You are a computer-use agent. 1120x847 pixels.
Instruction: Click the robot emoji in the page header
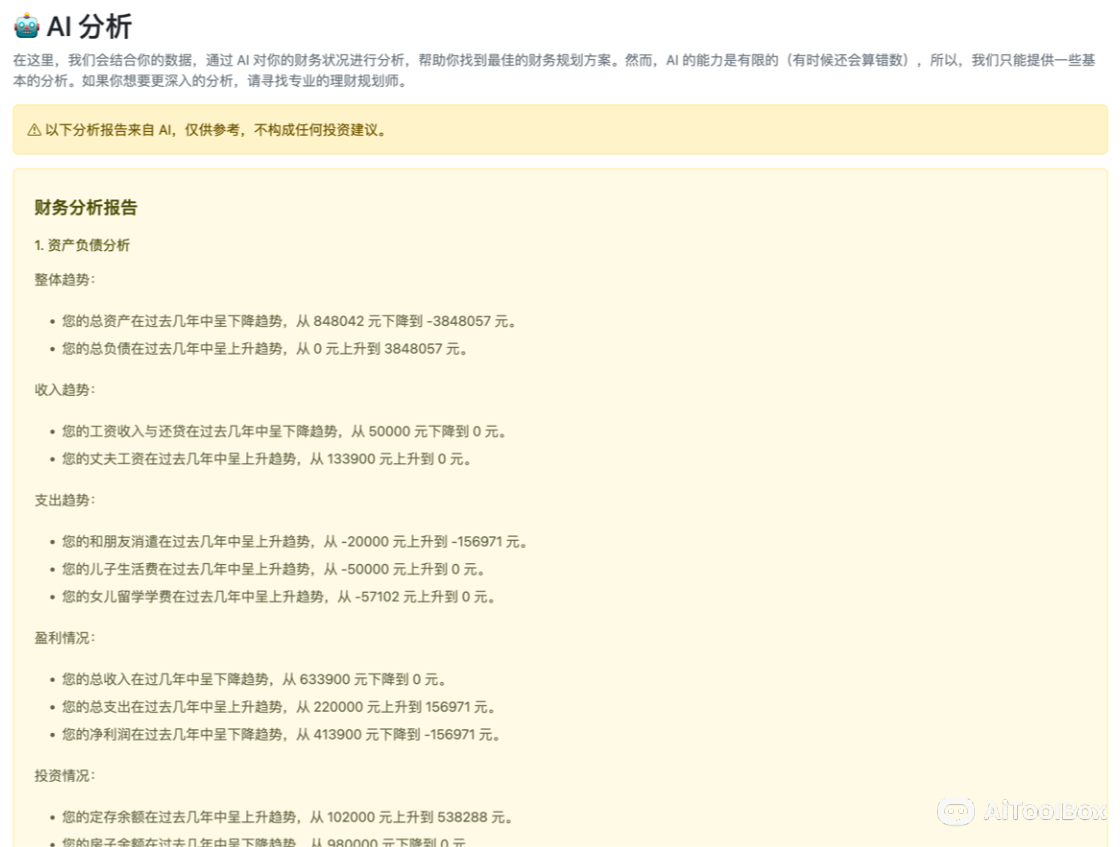click(x=28, y=27)
